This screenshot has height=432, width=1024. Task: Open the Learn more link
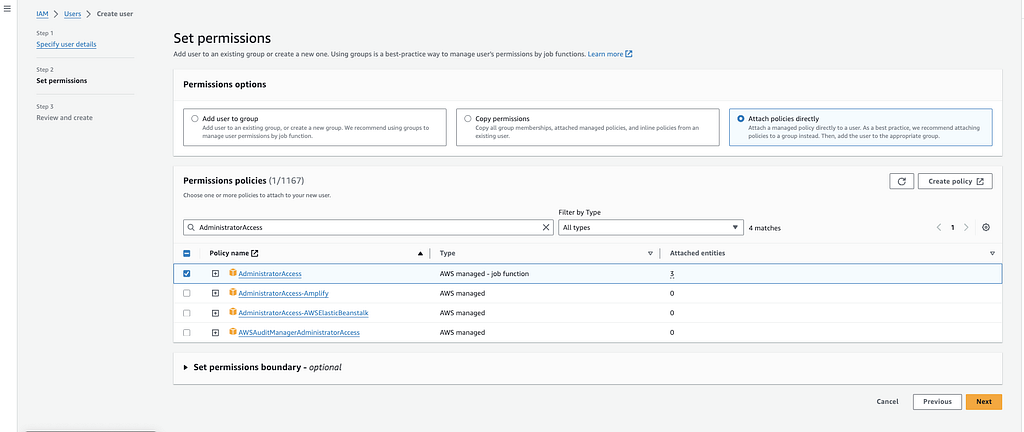(x=610, y=54)
